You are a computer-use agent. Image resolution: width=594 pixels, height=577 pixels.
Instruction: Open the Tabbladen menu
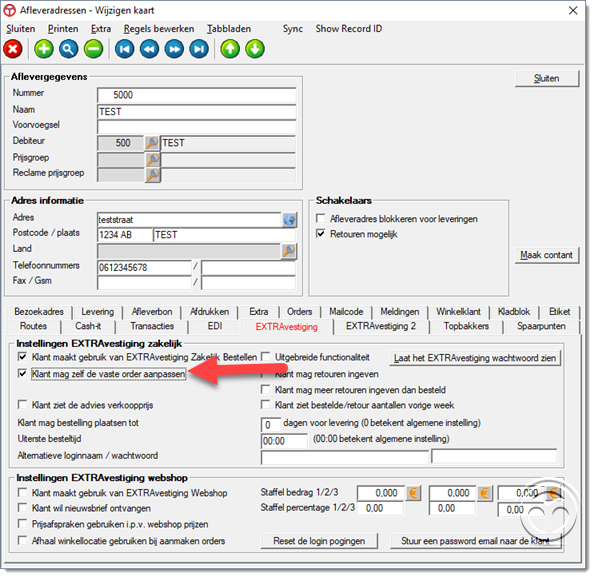pos(229,29)
